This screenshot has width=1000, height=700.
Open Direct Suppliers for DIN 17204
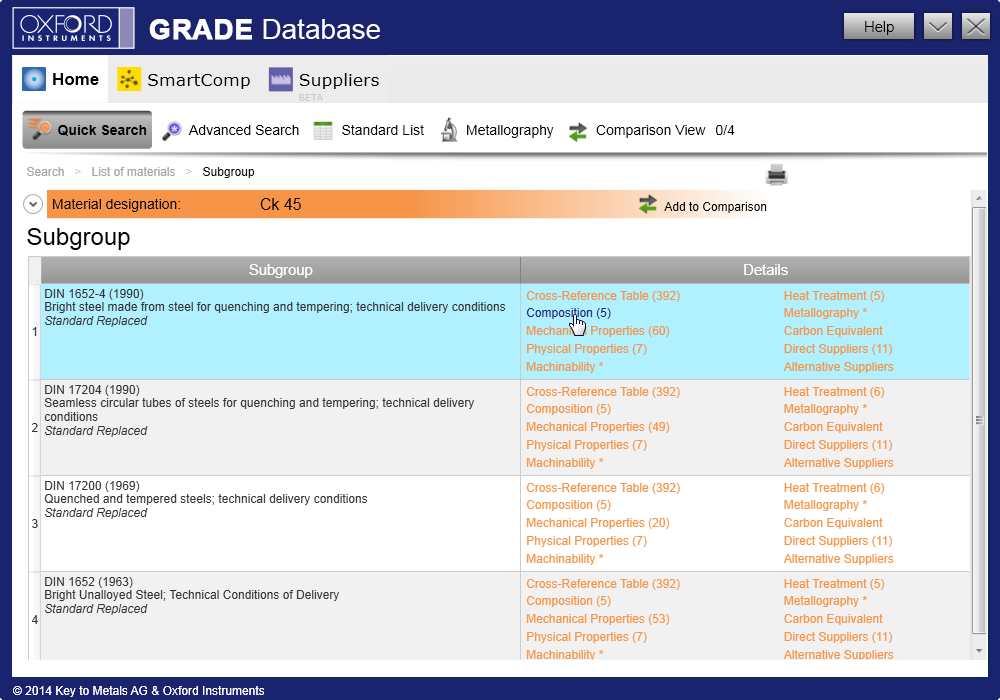[837, 444]
